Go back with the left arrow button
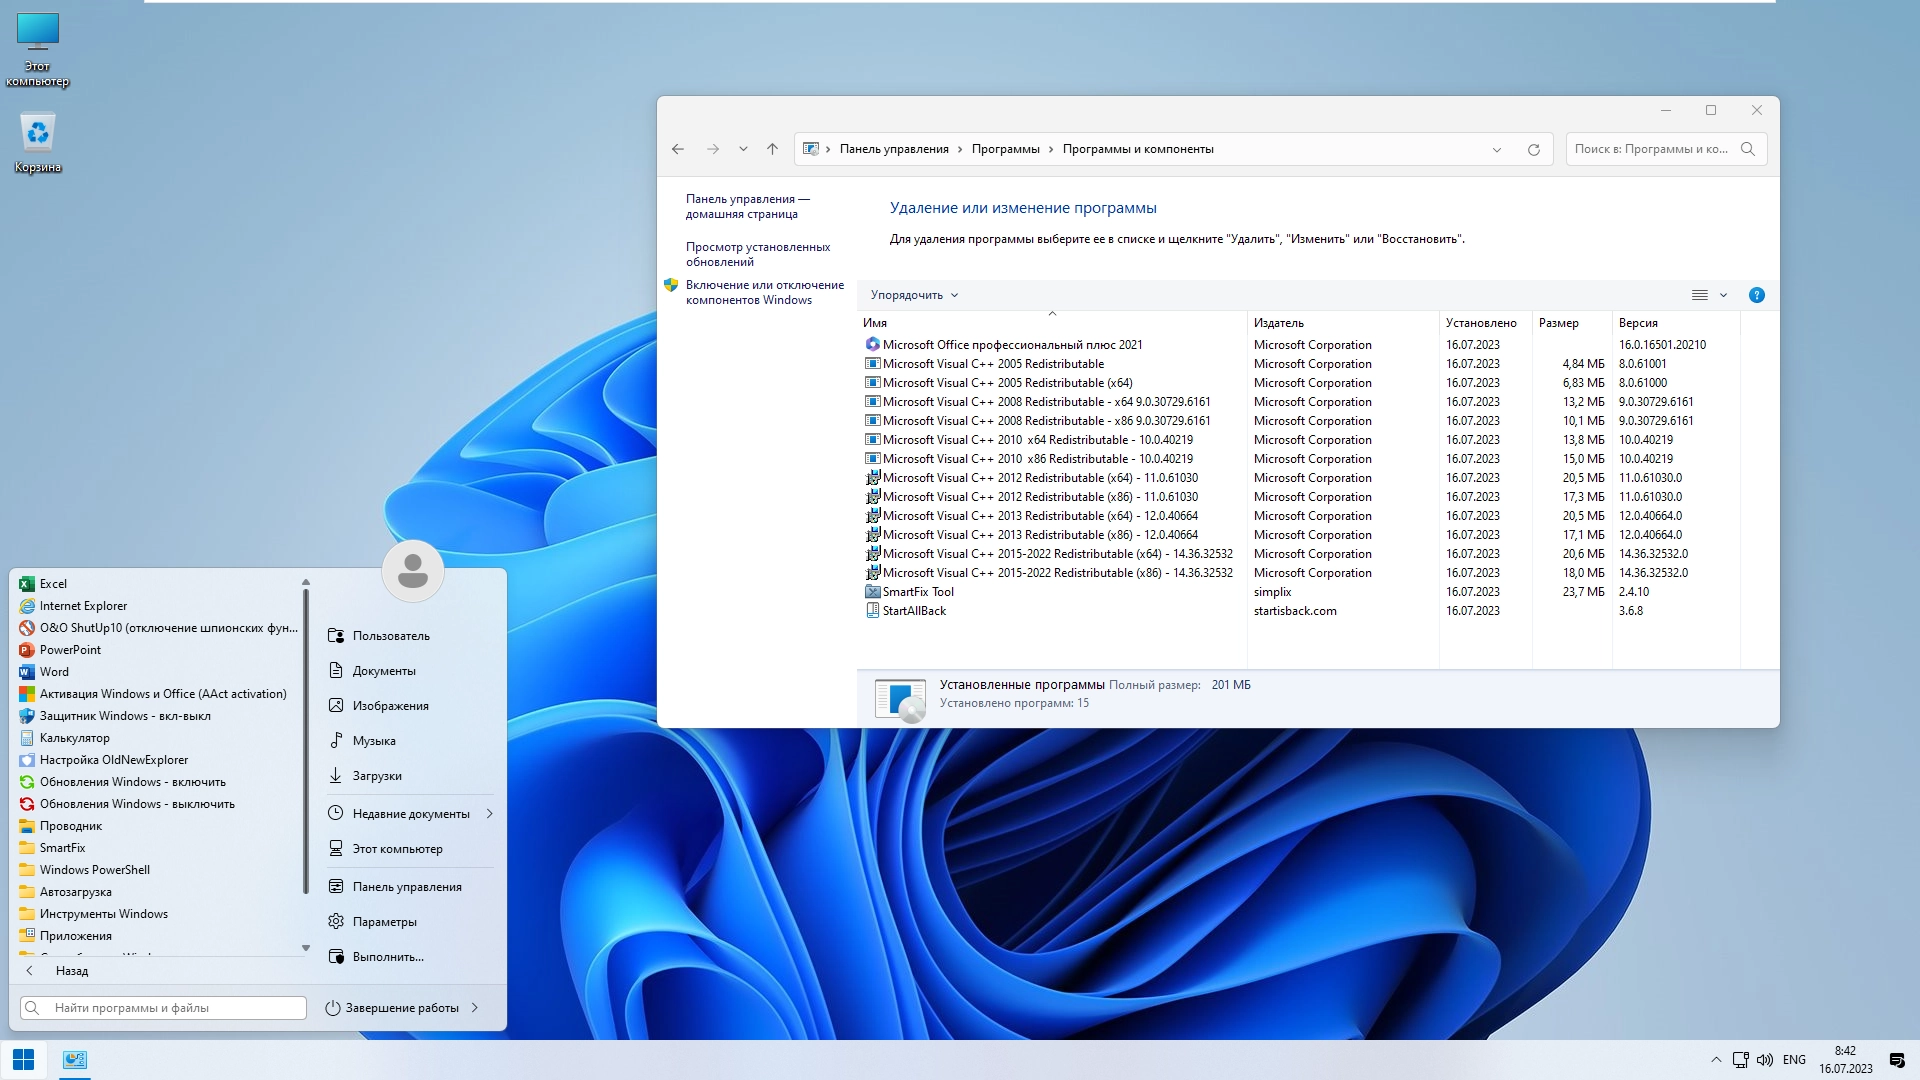This screenshot has width=1920, height=1080. point(678,149)
